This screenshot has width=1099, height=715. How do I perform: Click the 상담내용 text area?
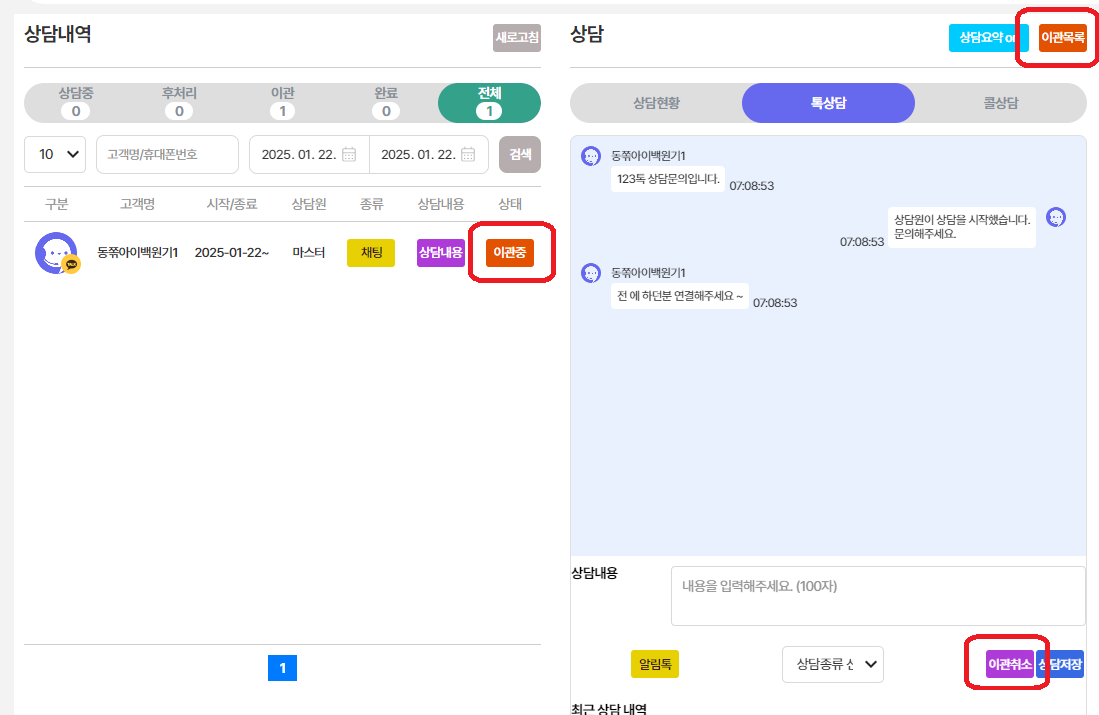(x=877, y=596)
